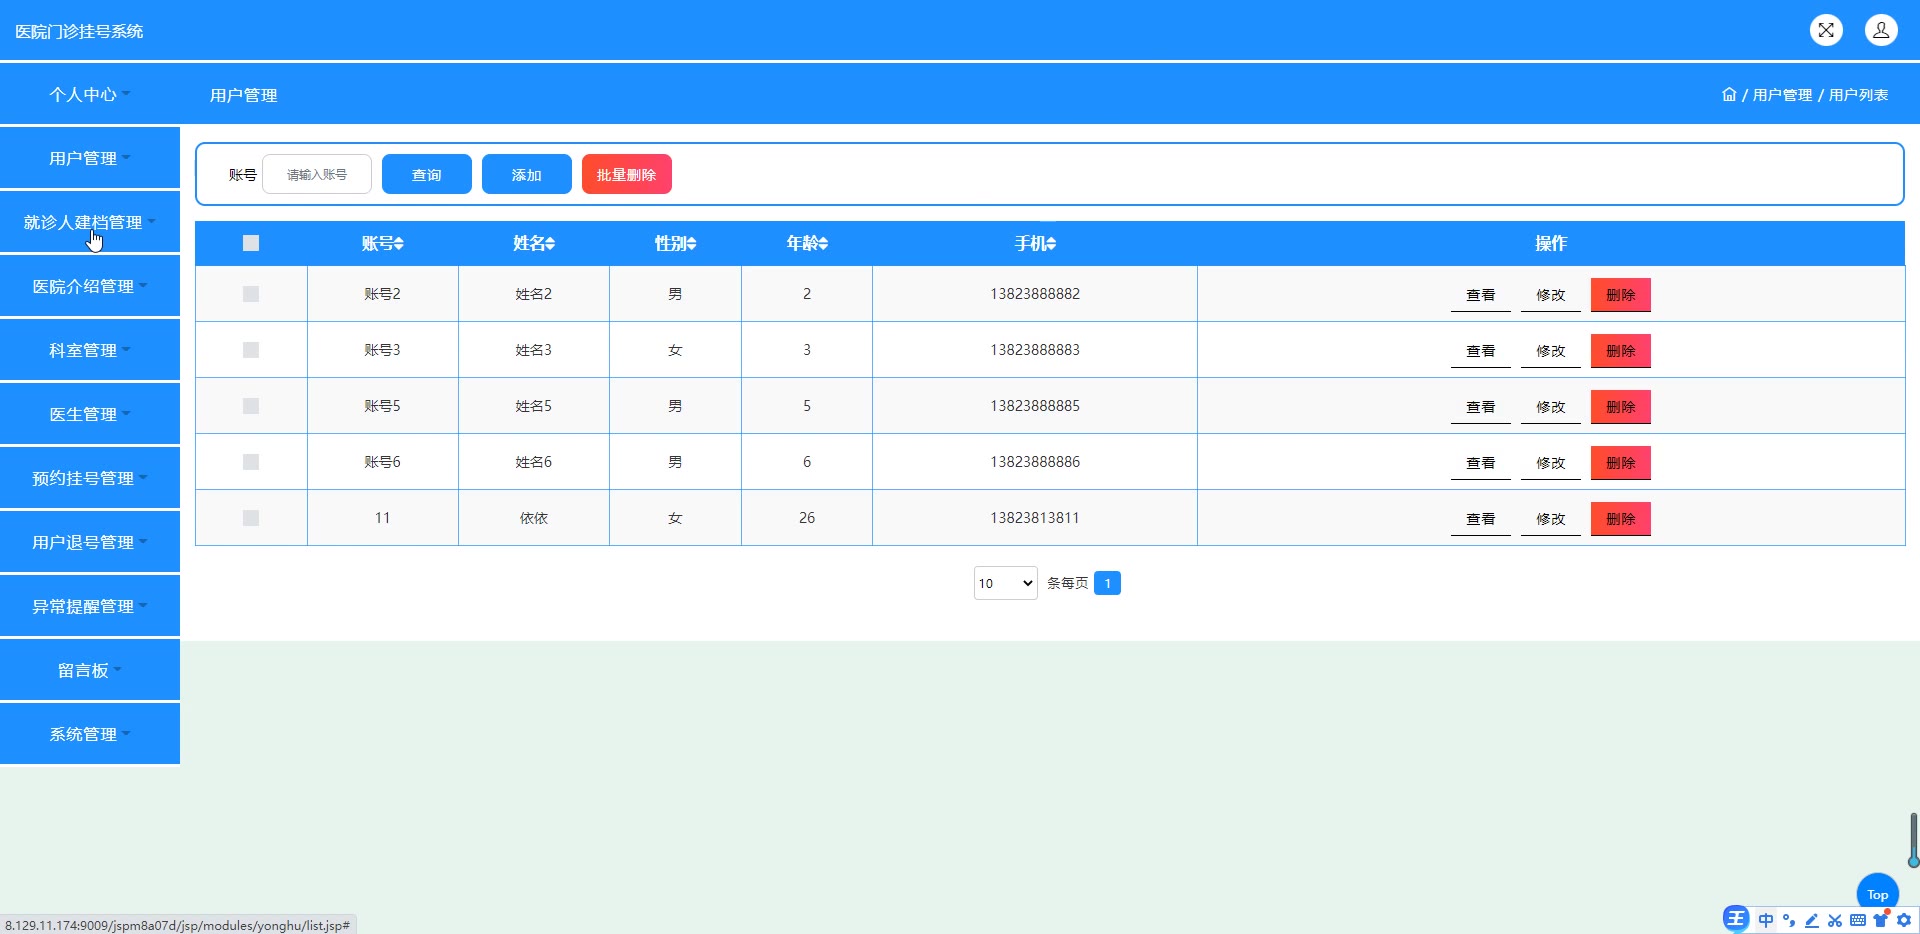This screenshot has width=1920, height=934.
Task: Check the row checkbox for 账号3
Action: tap(251, 350)
